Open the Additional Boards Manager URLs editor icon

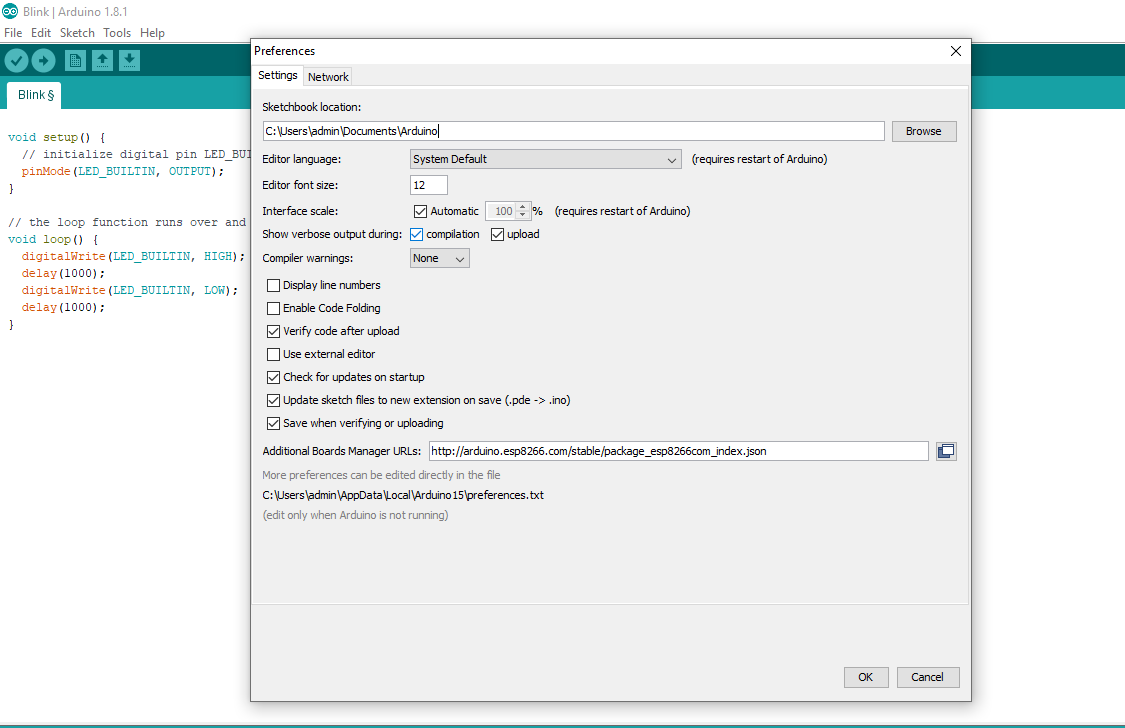click(x=946, y=451)
